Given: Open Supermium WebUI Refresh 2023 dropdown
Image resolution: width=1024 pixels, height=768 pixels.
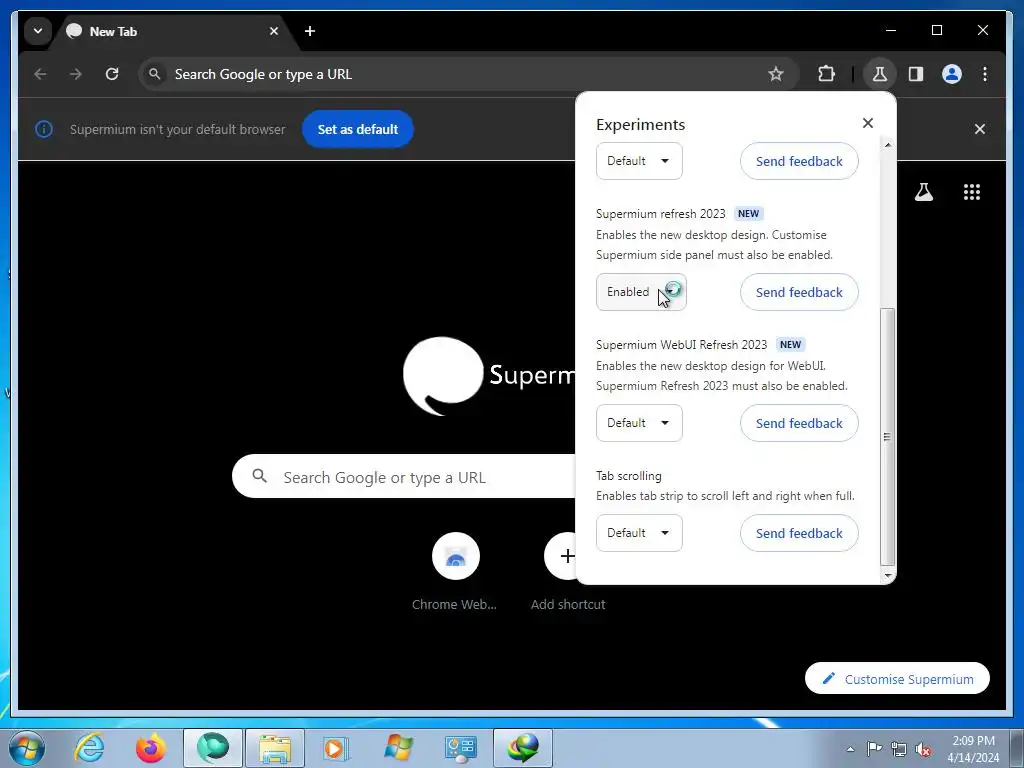Looking at the screenshot, I should [x=639, y=423].
